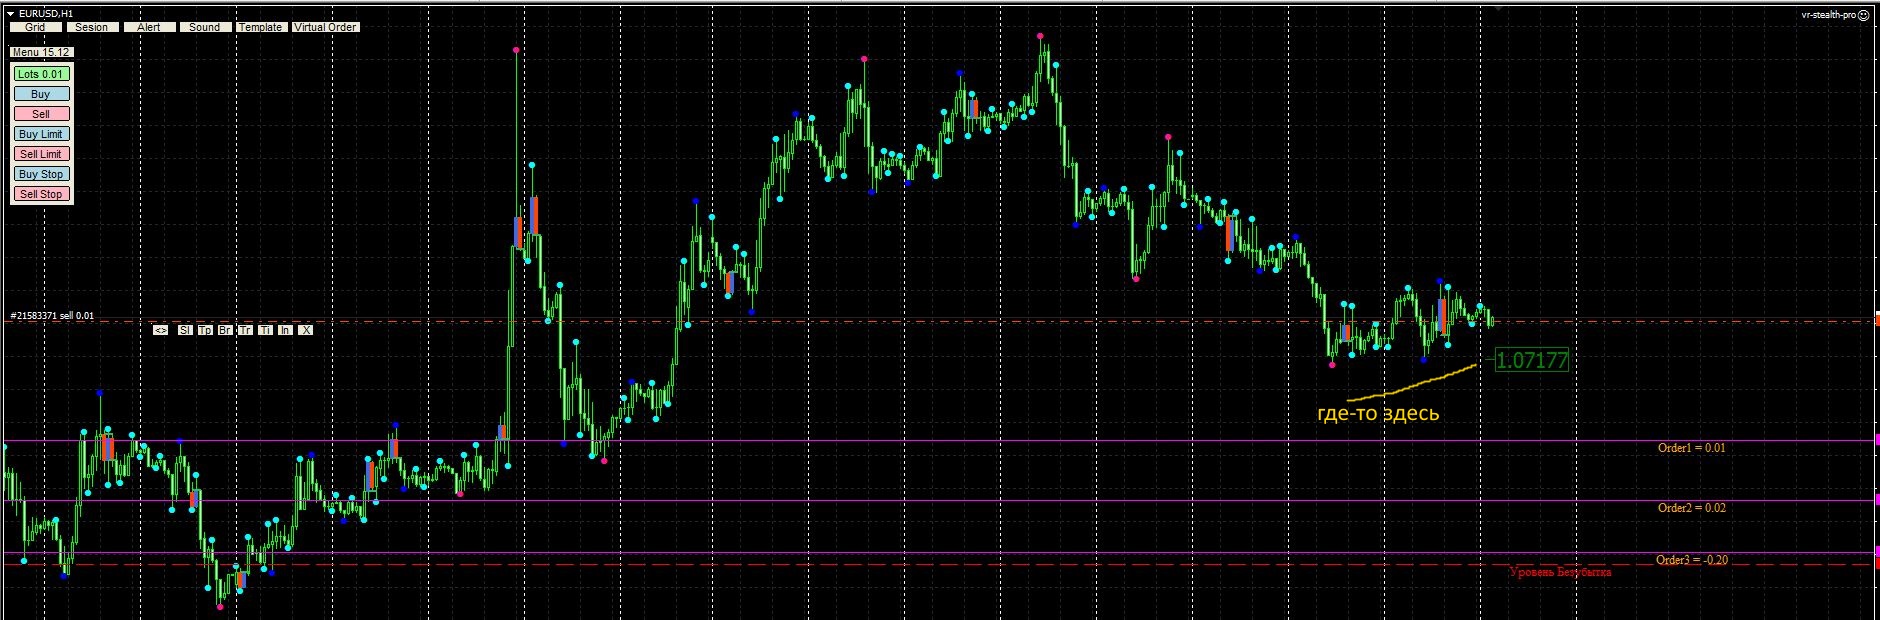Open the Alert tab
Screen dimensions: 1880x620
(x=149, y=27)
